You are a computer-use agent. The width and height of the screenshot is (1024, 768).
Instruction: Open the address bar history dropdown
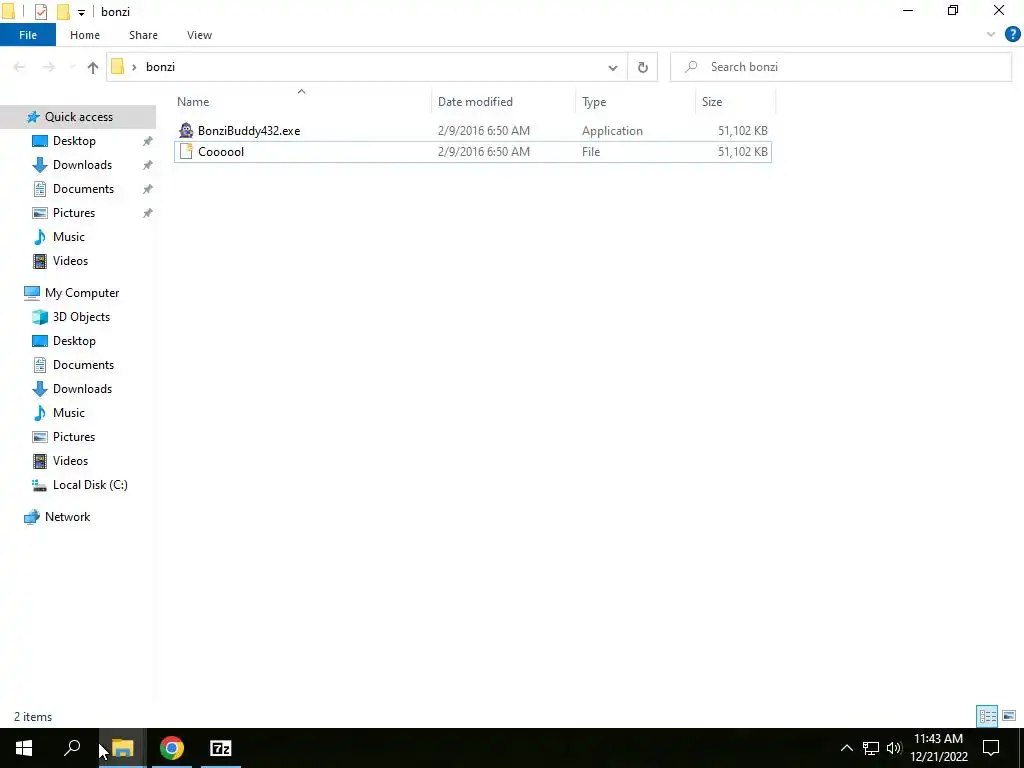[x=613, y=67]
